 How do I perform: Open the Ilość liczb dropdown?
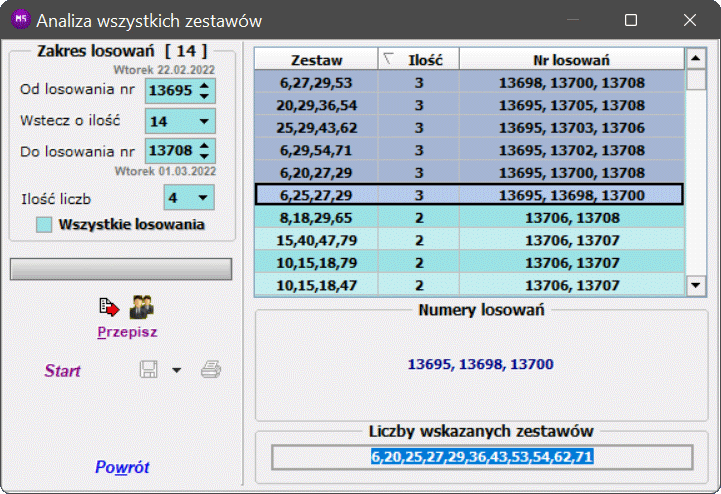tap(203, 198)
